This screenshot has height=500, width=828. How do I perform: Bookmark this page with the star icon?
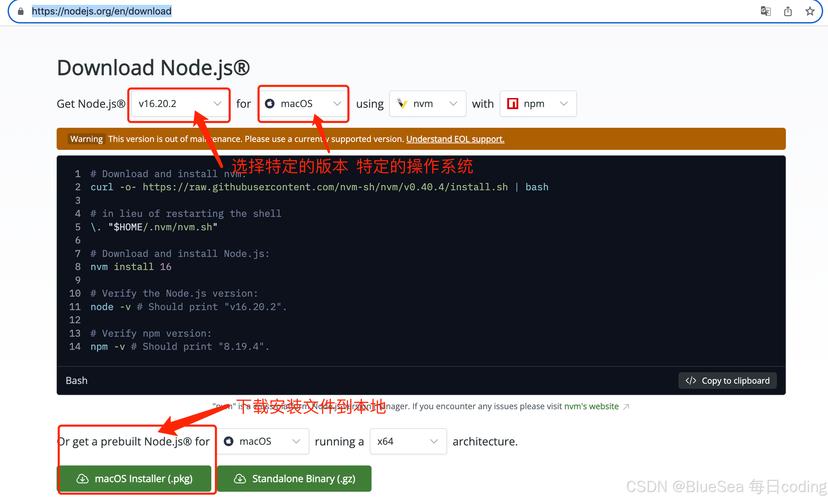pyautogui.click(x=810, y=11)
